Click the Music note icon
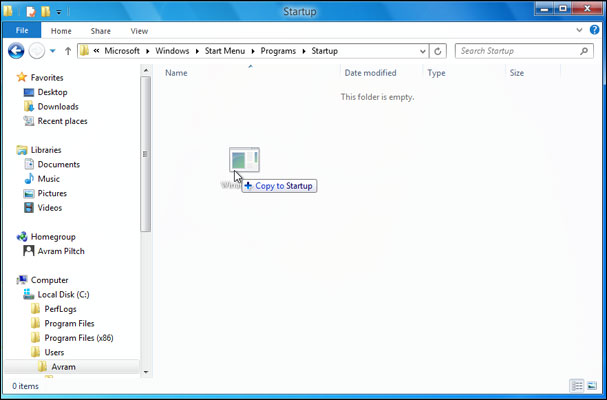The width and height of the screenshot is (607, 400). pos(29,179)
